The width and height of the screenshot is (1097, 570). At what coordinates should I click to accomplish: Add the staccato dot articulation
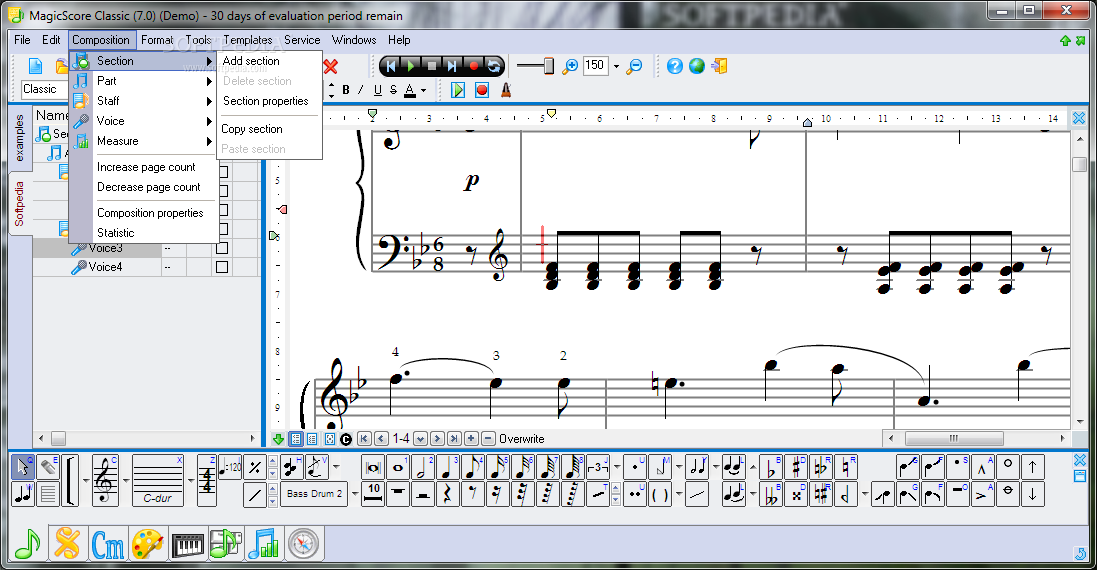click(958, 467)
